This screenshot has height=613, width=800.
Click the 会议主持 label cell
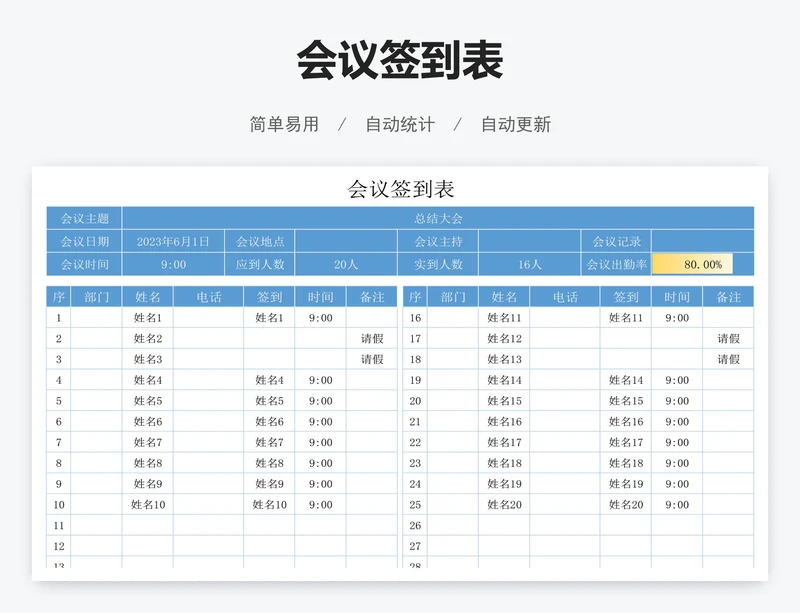pyautogui.click(x=438, y=241)
